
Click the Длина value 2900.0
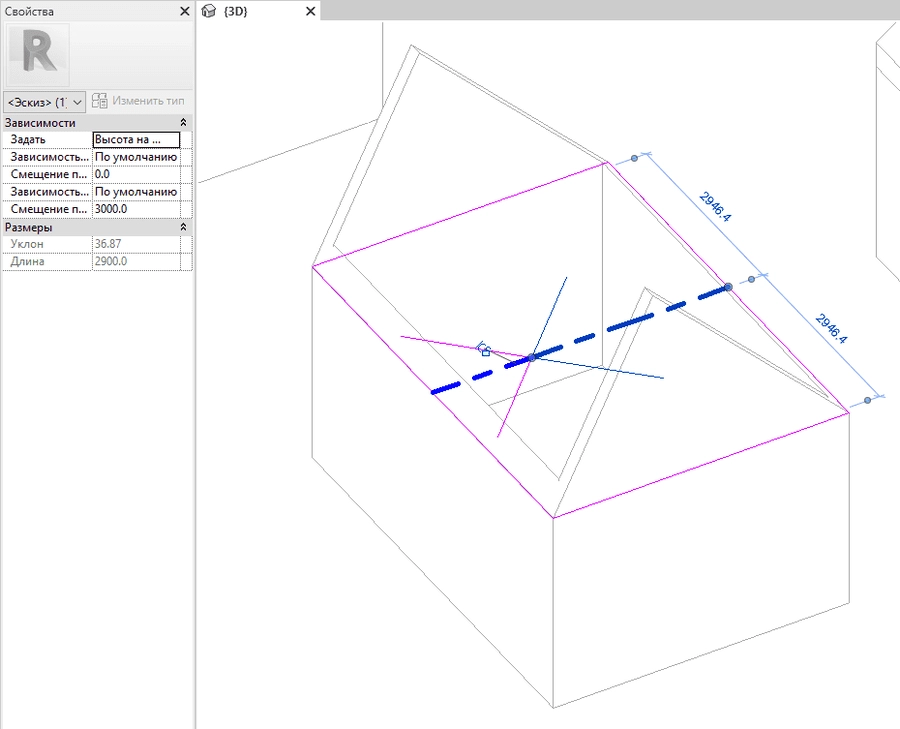coord(137,261)
